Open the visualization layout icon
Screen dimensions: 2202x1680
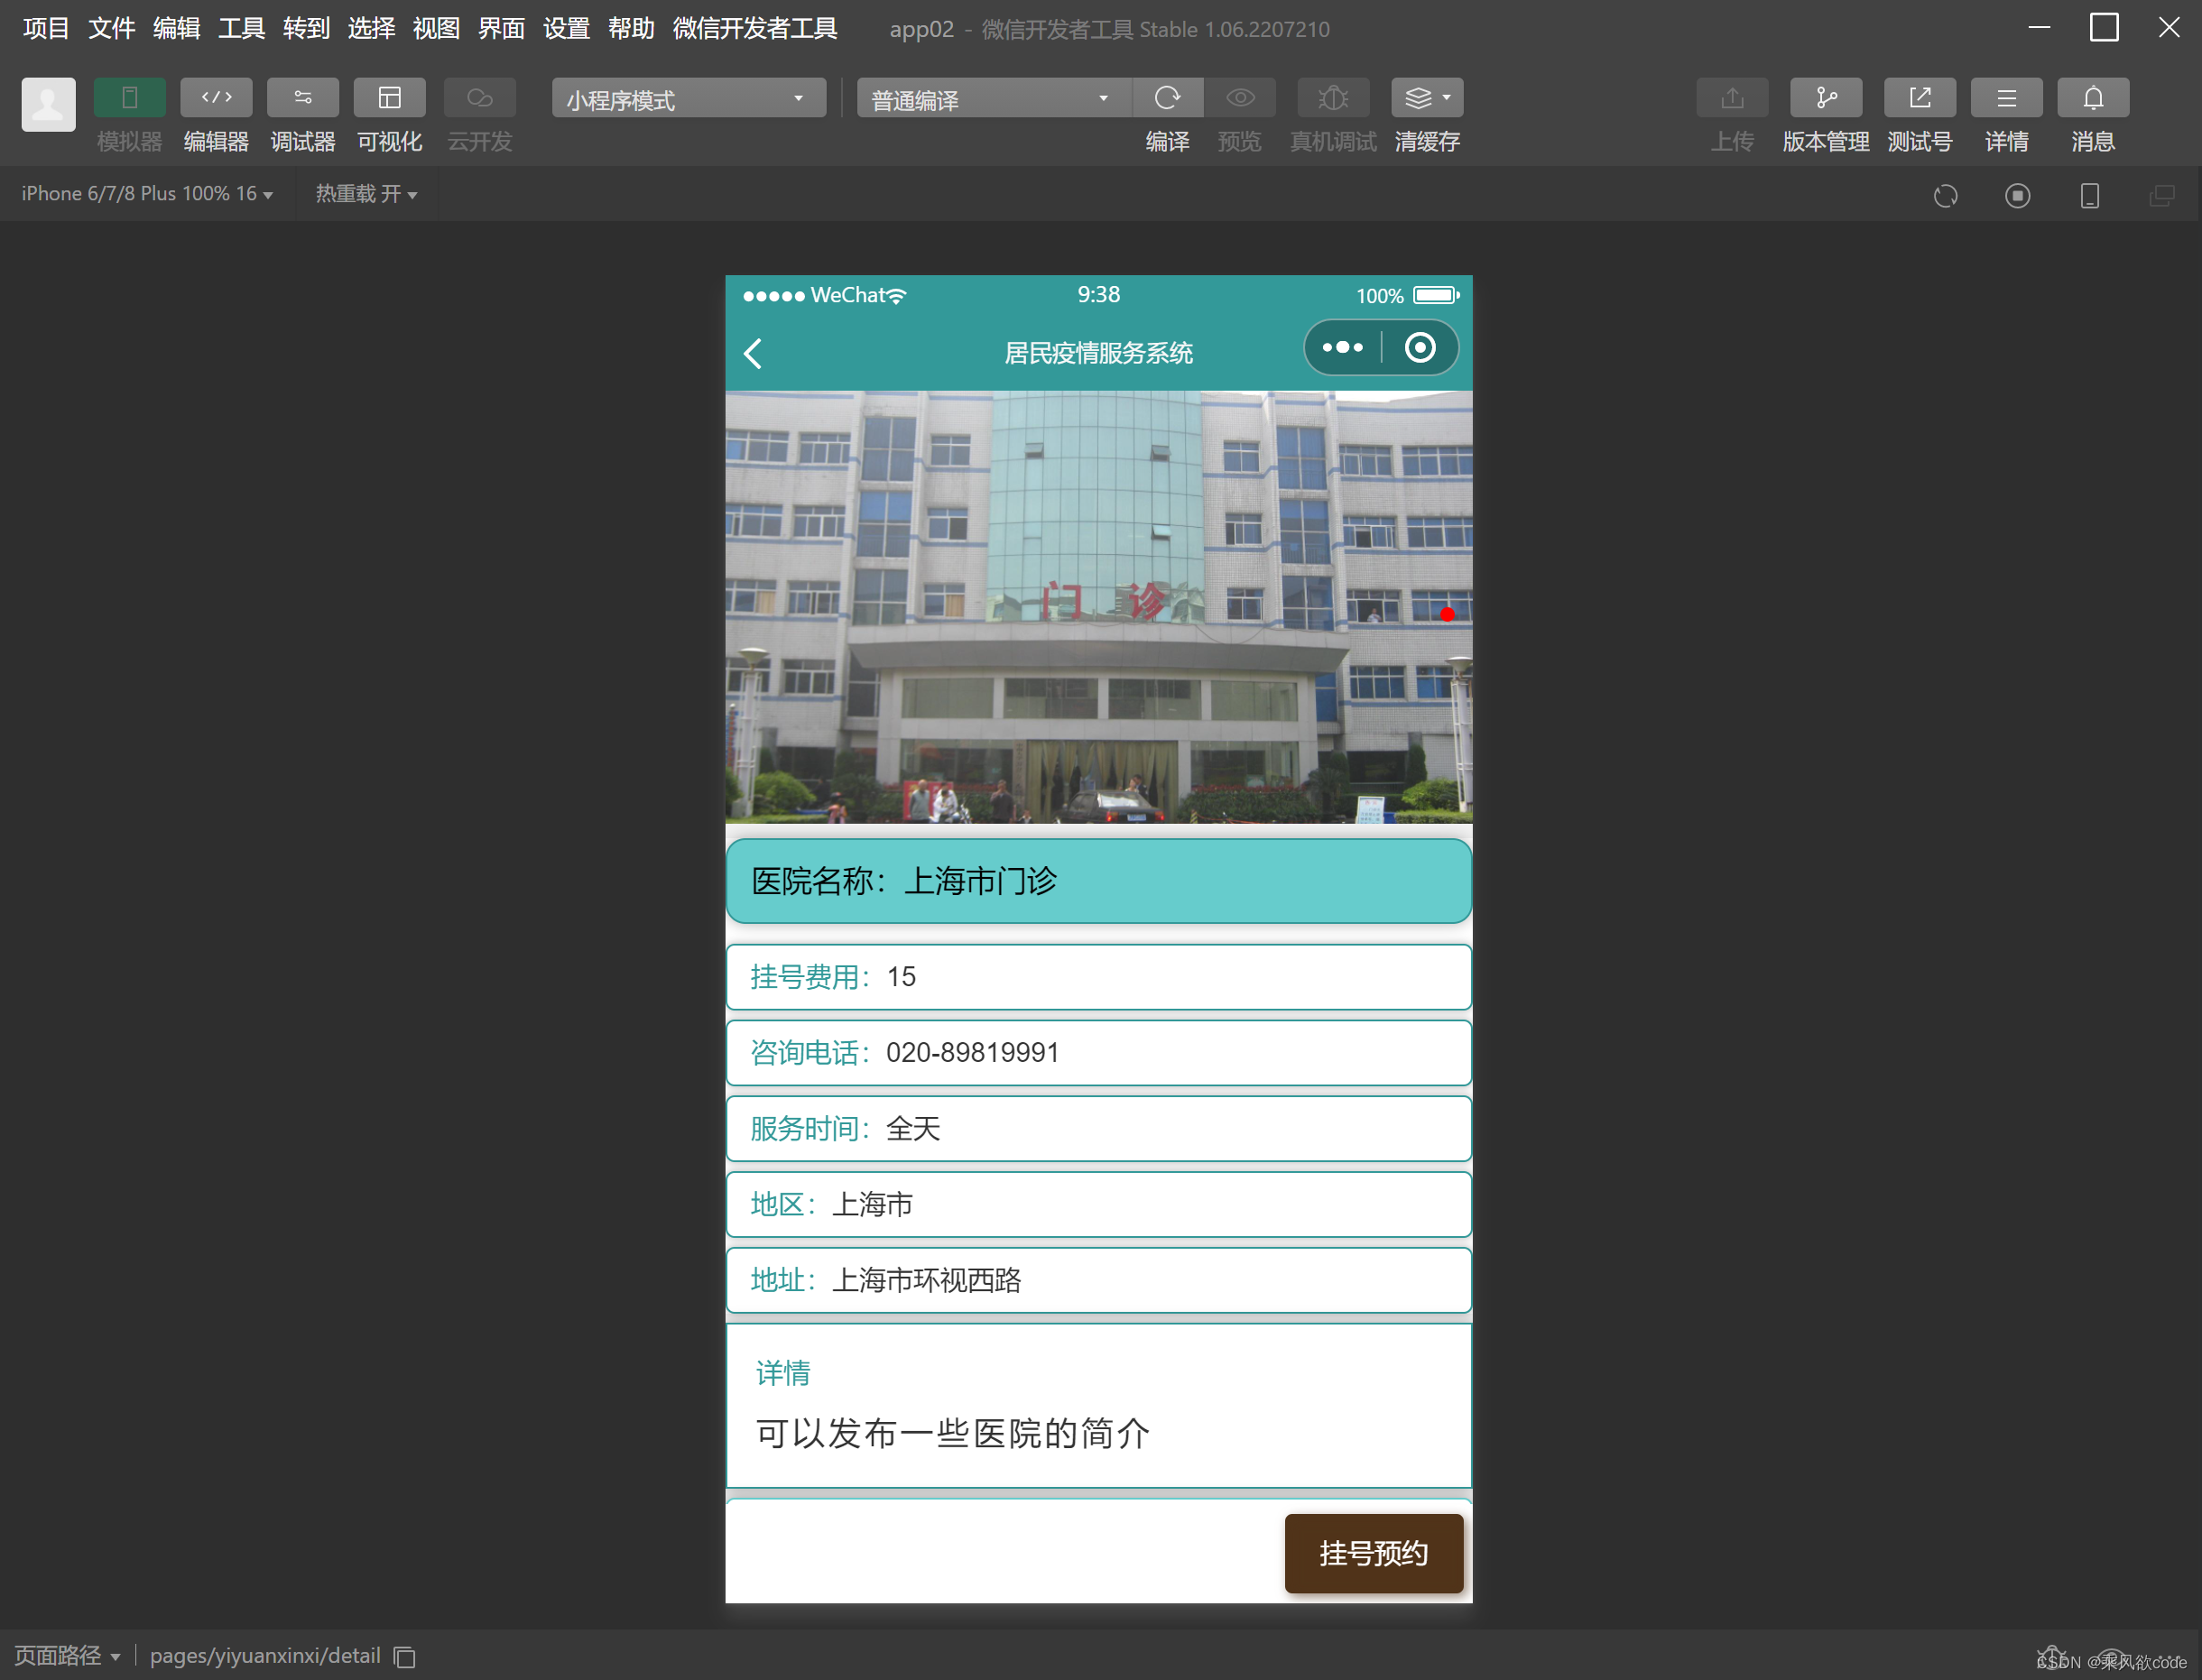pos(389,98)
